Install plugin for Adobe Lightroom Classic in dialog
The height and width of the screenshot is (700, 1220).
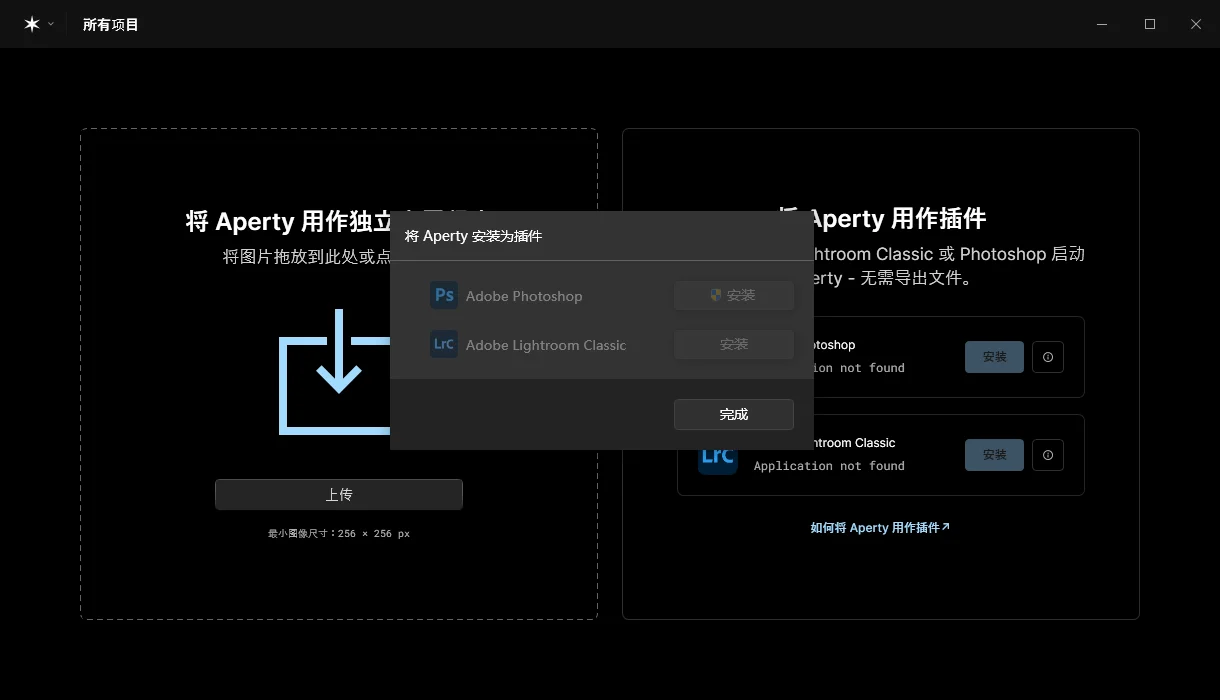734,344
